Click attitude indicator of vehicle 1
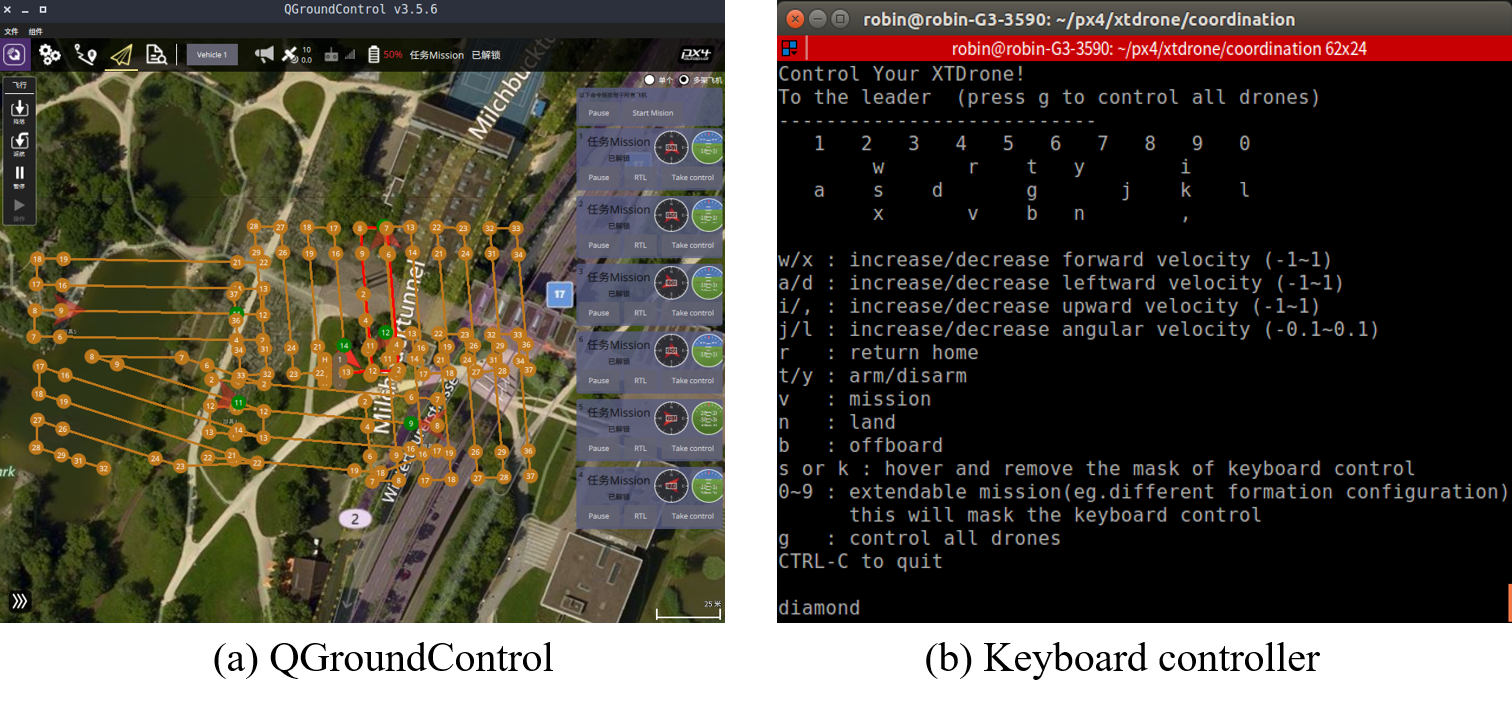This screenshot has height=706, width=1512. 708,148
